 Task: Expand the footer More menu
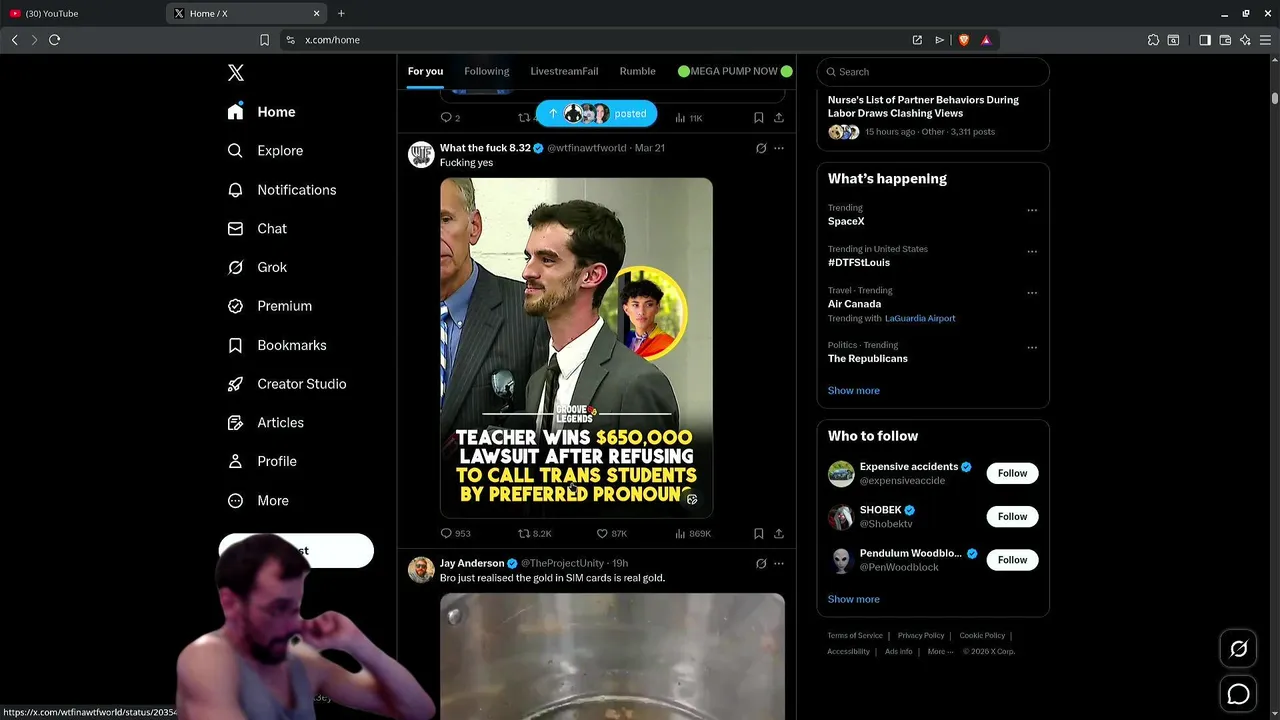point(940,652)
